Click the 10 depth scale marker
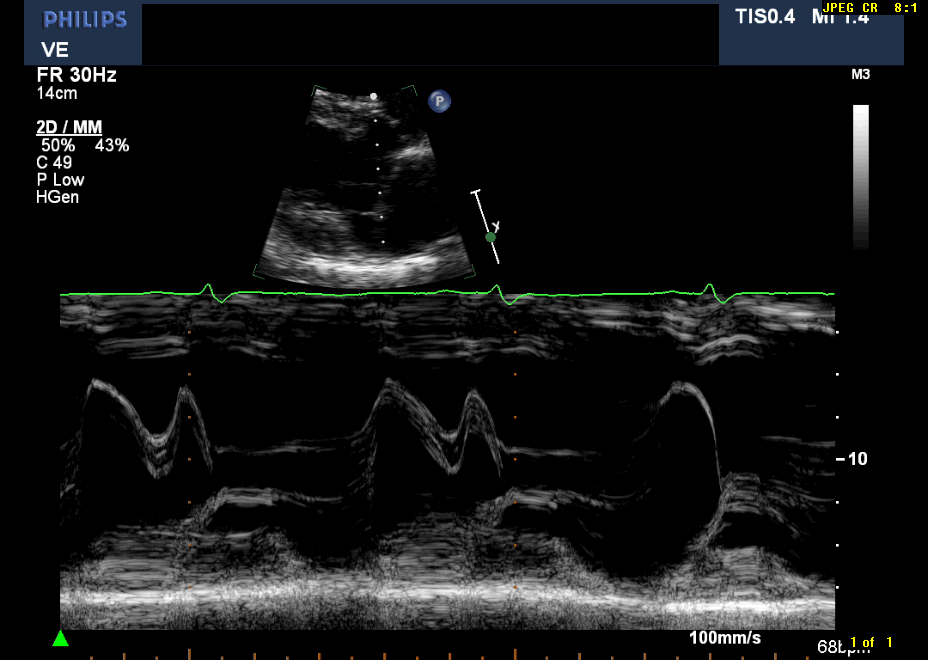Screen dimensions: 928x660 pos(857,459)
